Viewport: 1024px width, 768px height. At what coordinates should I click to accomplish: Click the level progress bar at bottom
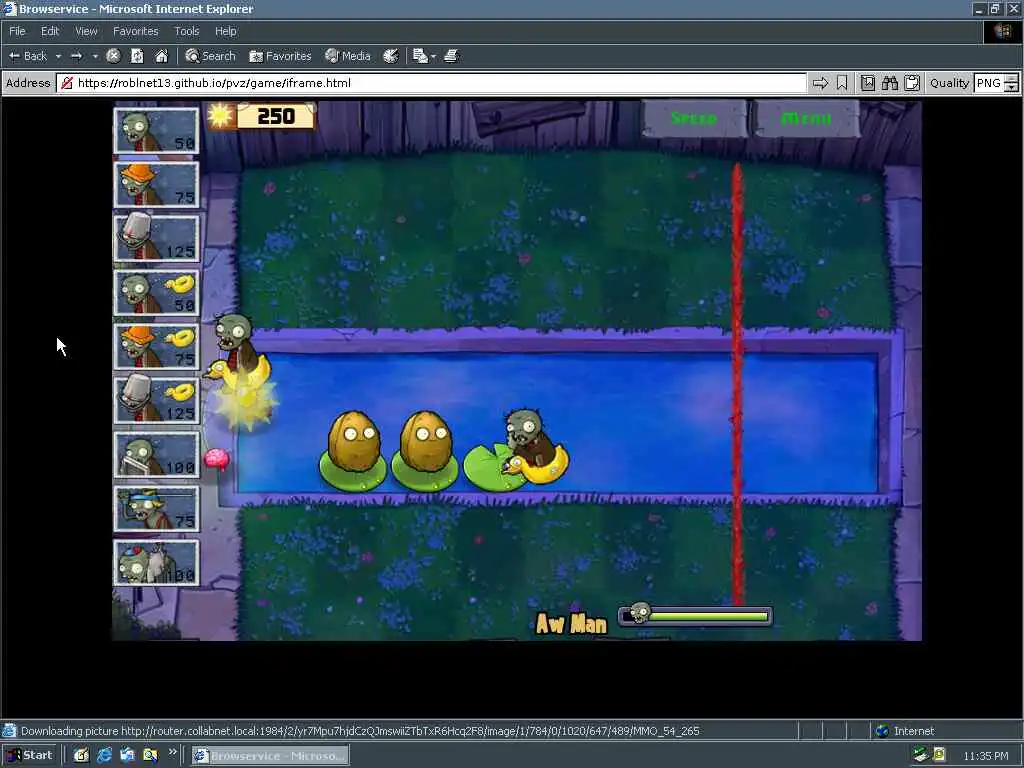pos(695,615)
